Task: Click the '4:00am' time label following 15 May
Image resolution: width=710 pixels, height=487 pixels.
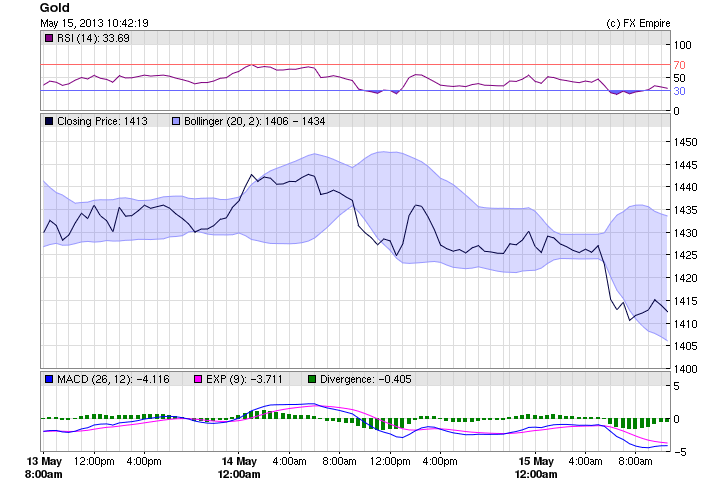Action: (585, 461)
